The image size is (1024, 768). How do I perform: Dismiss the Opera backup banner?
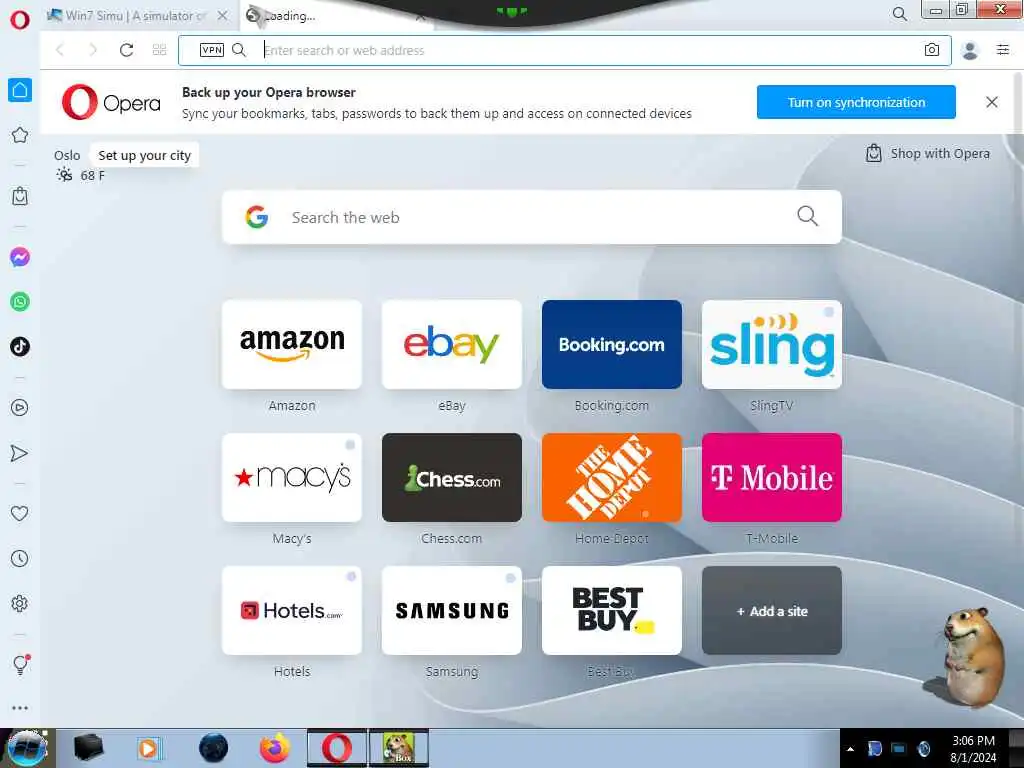991,102
